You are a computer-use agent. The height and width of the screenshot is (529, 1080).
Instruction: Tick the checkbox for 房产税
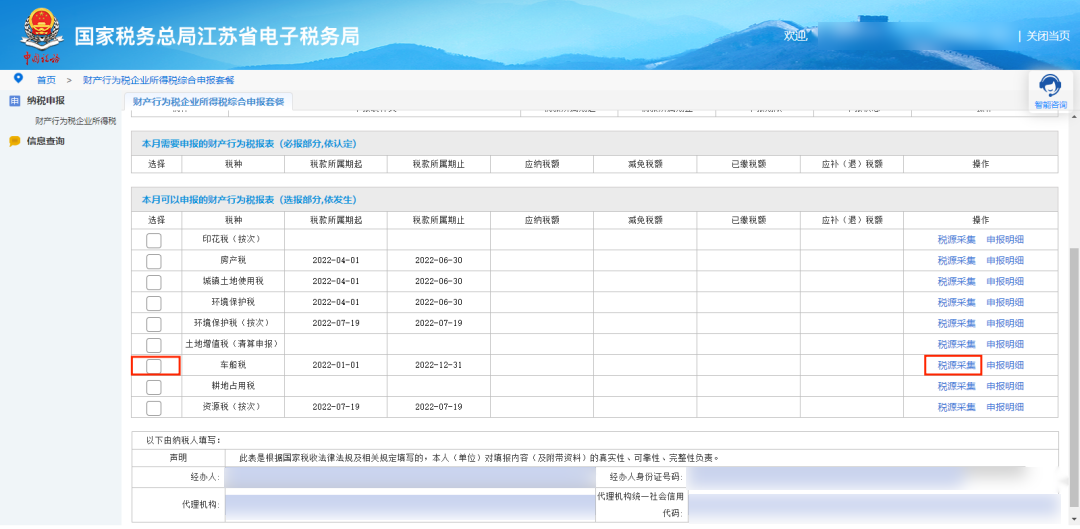pos(154,261)
